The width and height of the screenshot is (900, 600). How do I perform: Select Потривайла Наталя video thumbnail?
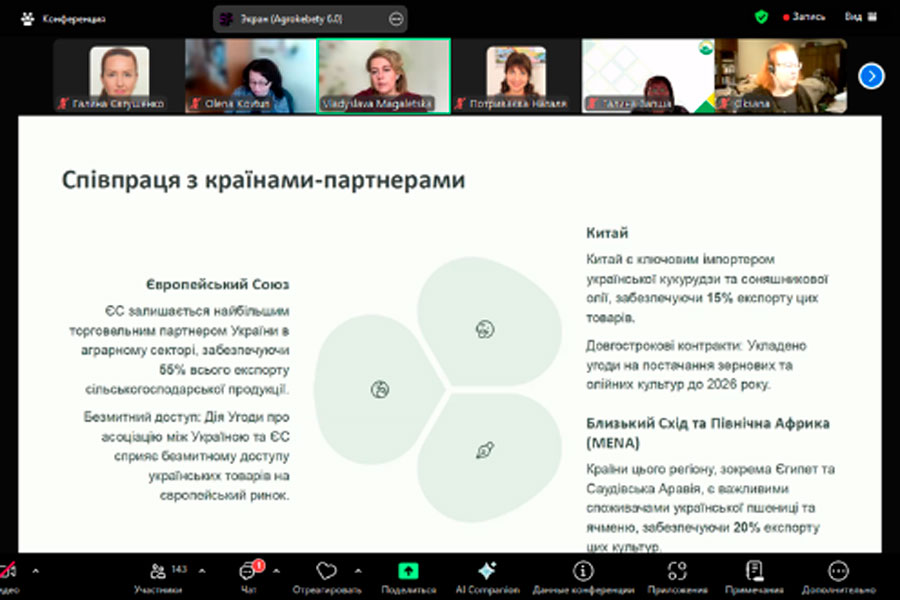pos(516,76)
